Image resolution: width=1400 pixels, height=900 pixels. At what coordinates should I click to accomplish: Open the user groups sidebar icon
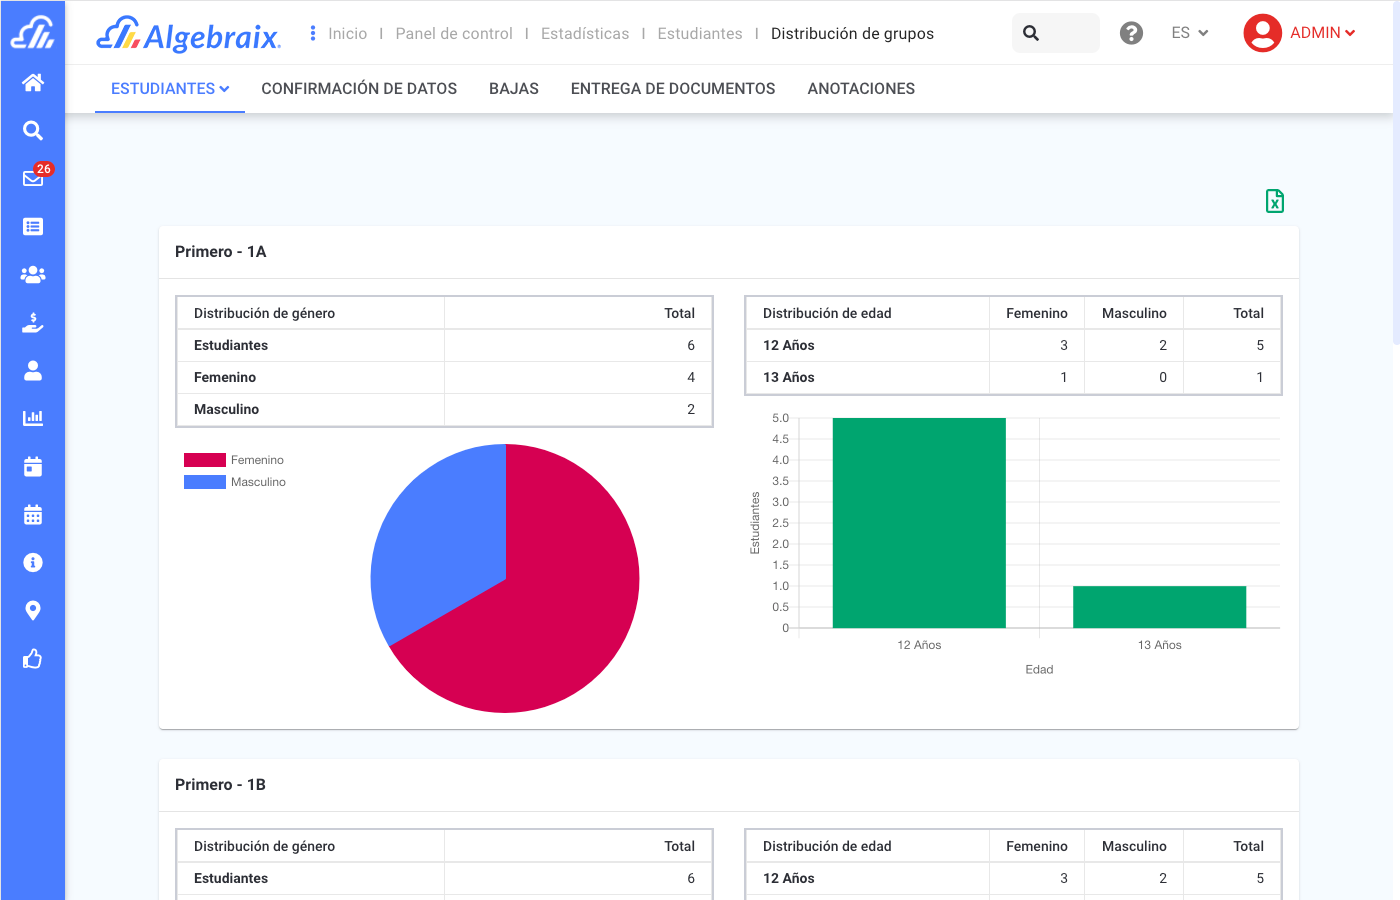[x=33, y=274]
